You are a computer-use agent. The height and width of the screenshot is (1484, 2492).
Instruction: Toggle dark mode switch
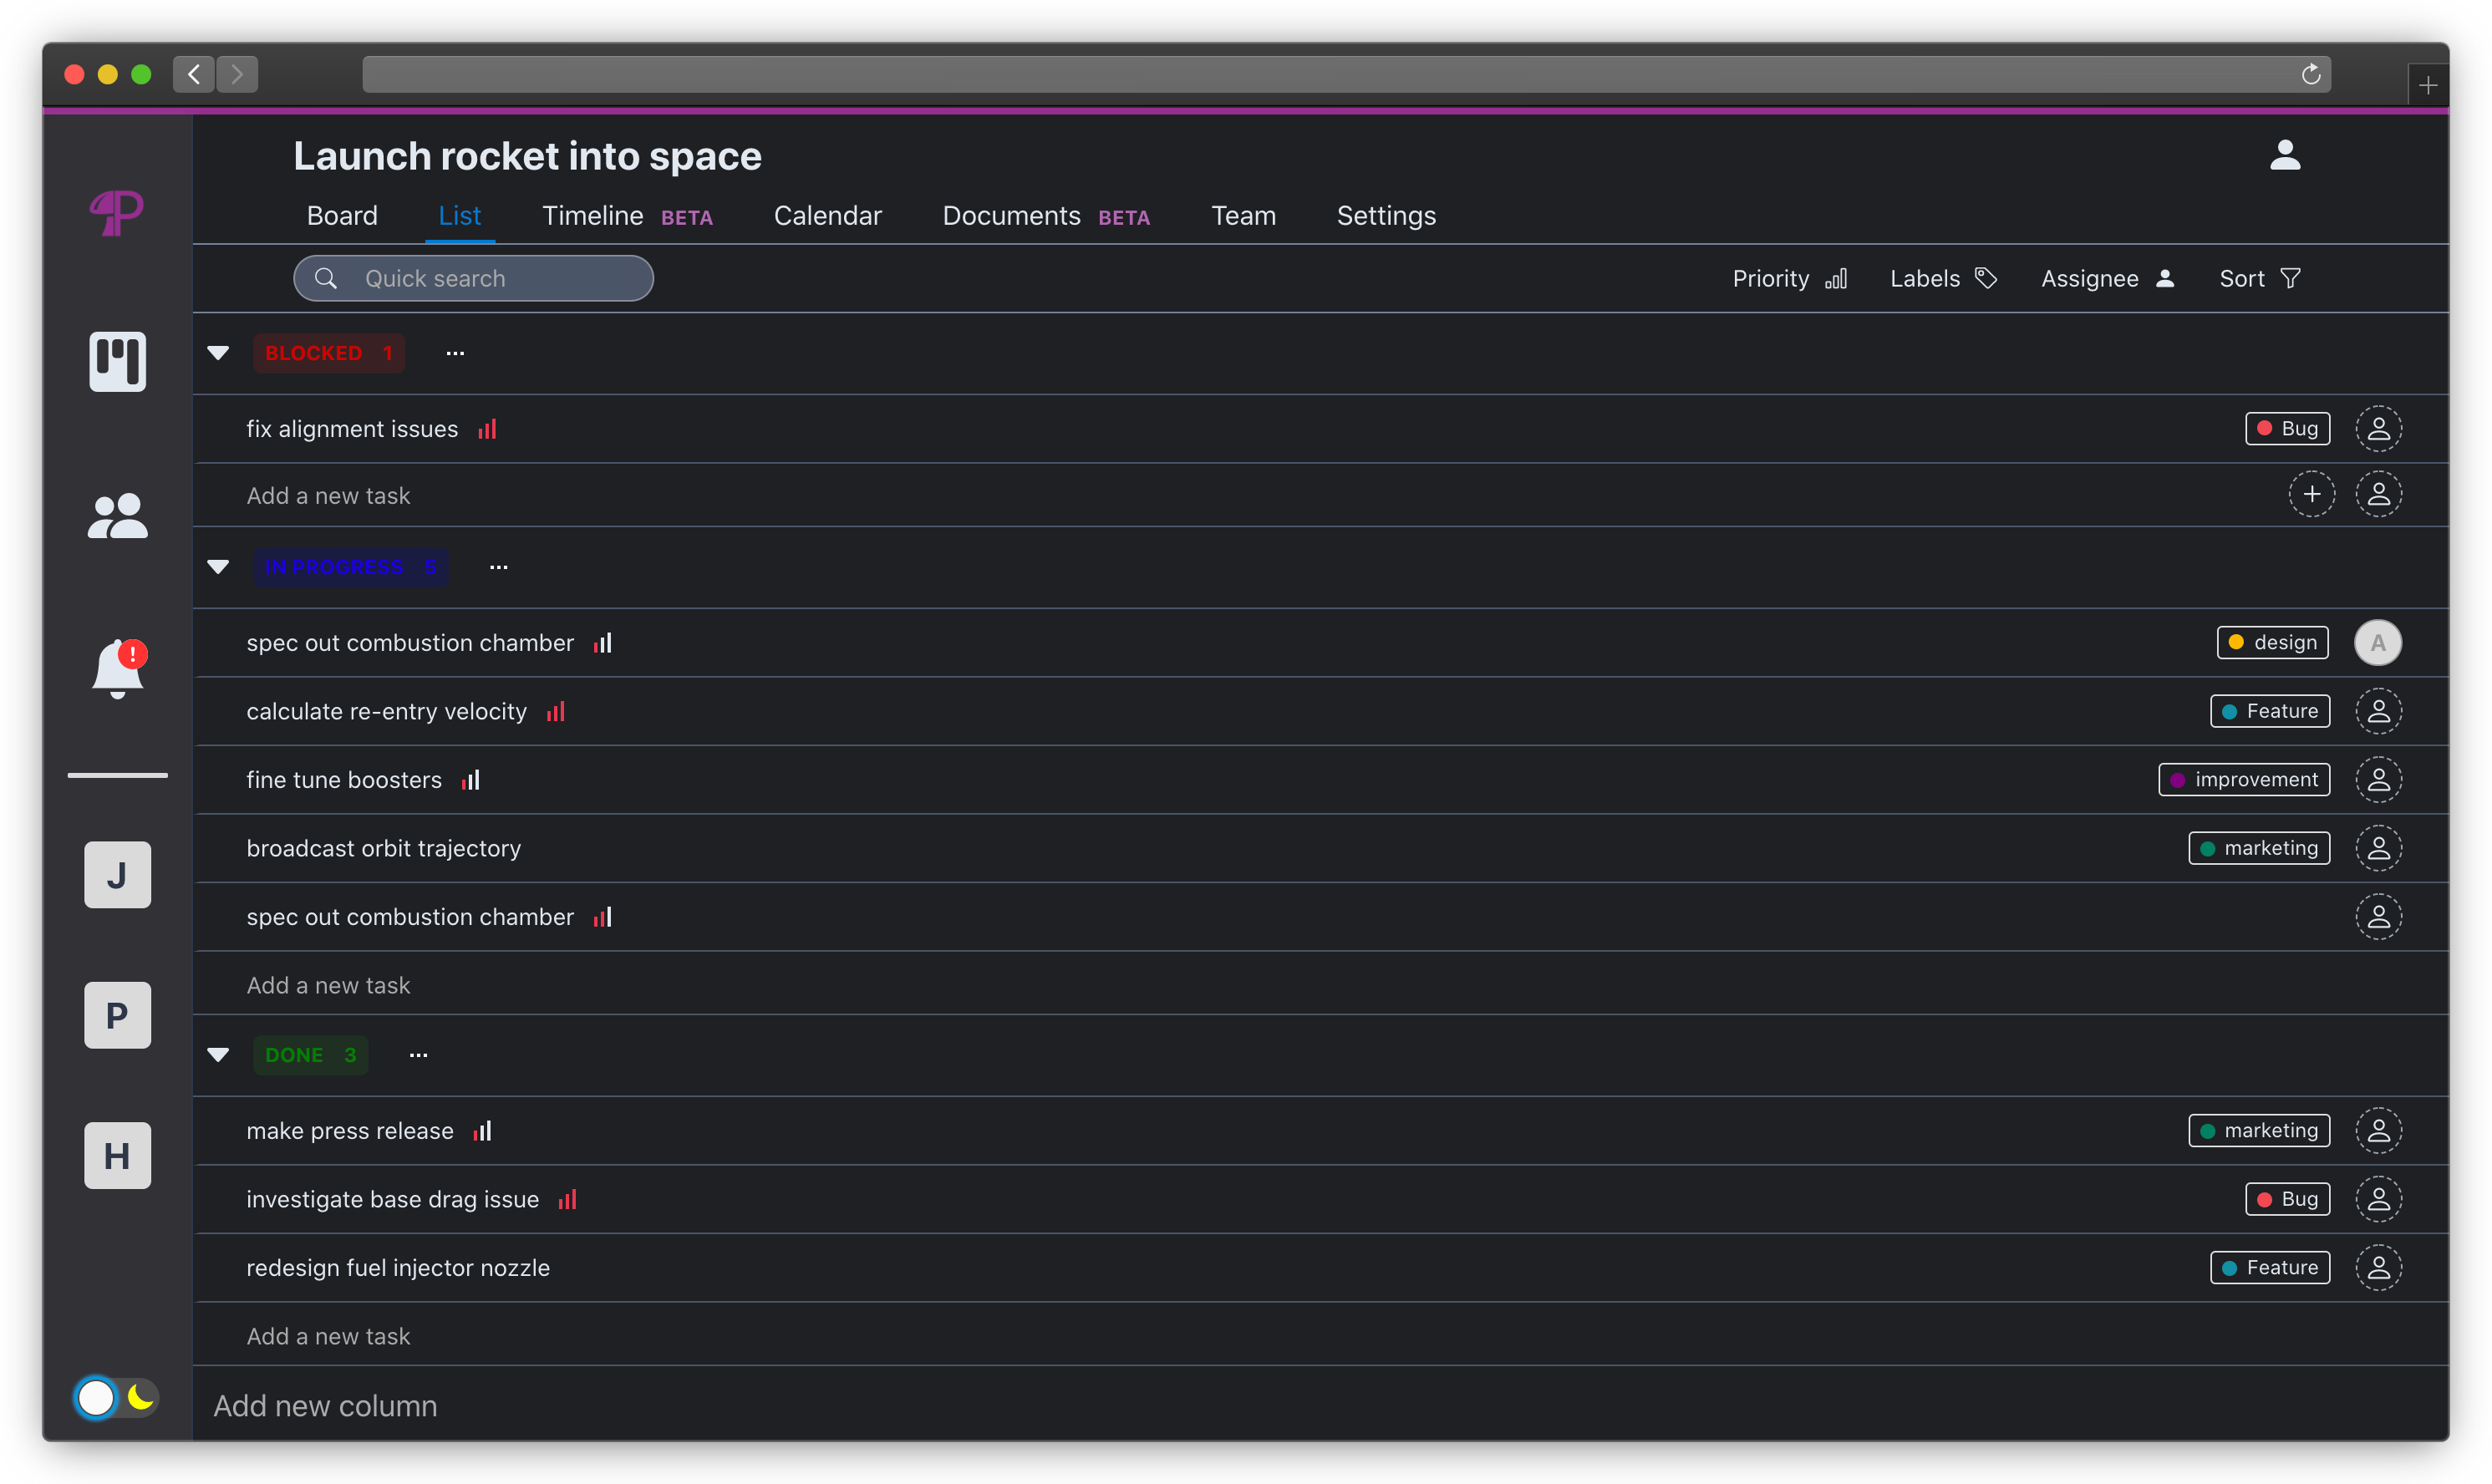(117, 1397)
